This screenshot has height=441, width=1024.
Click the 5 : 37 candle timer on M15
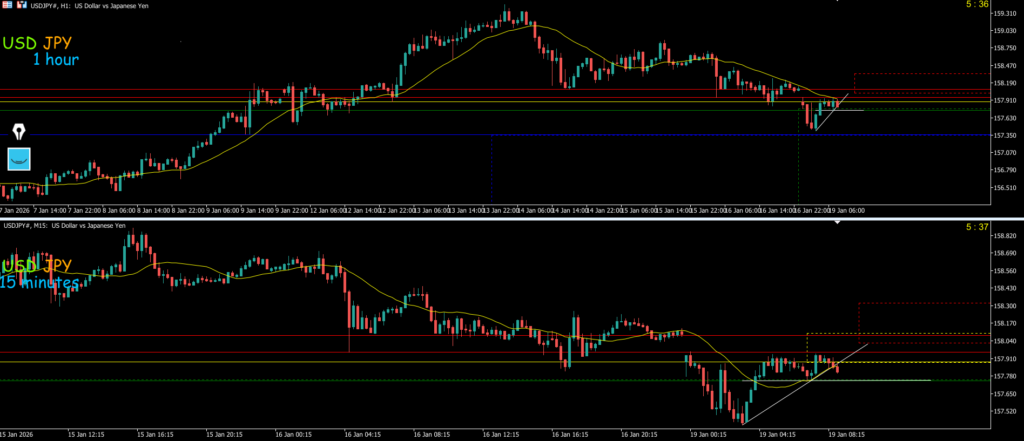pos(977,227)
